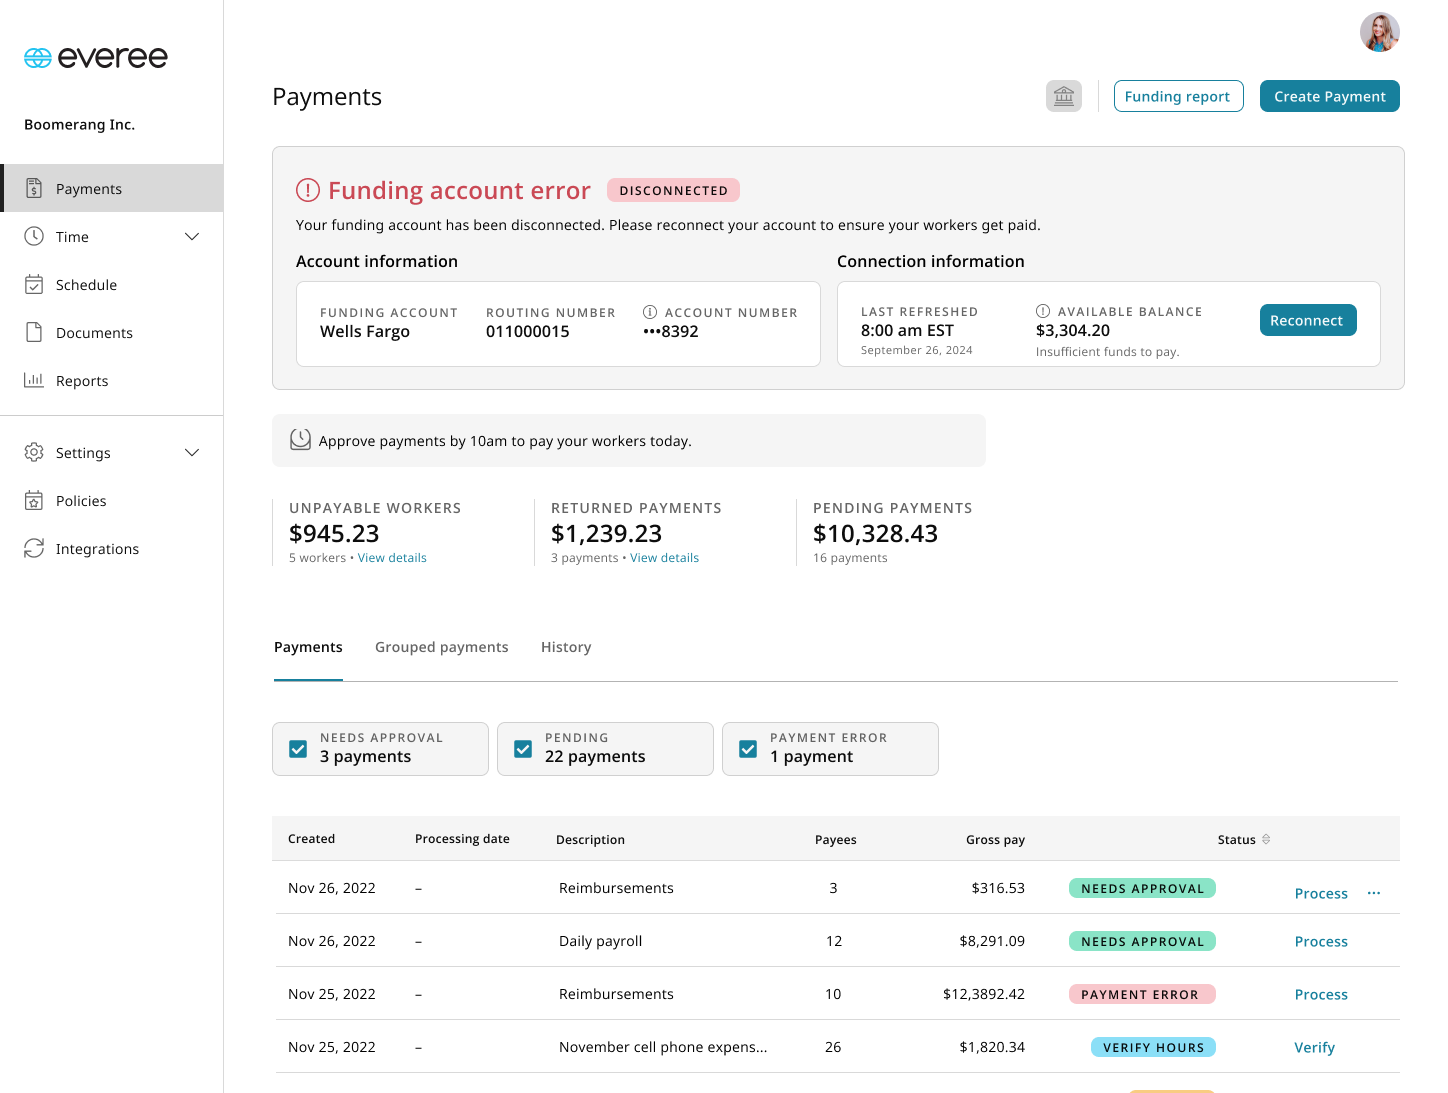Toggle the Needs Approval filter checkbox

(298, 749)
